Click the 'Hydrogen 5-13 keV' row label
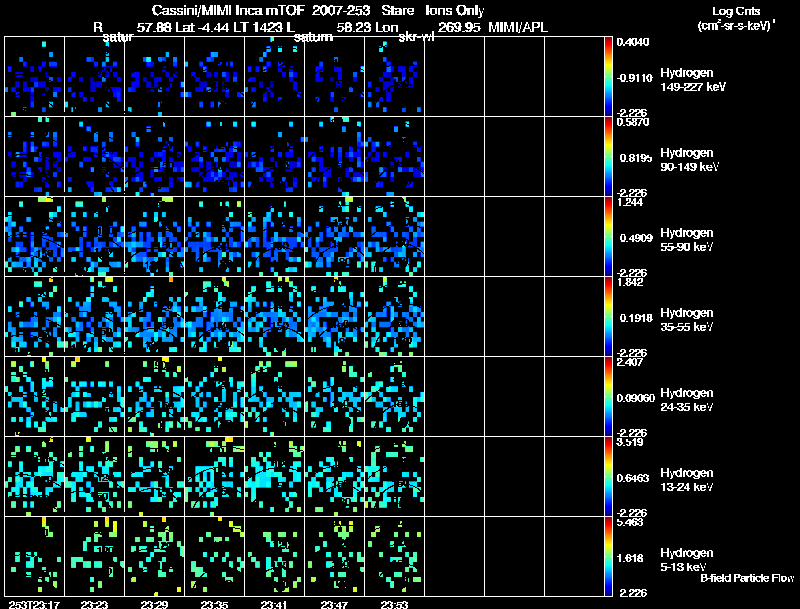The width and height of the screenshot is (800, 609). [x=687, y=560]
